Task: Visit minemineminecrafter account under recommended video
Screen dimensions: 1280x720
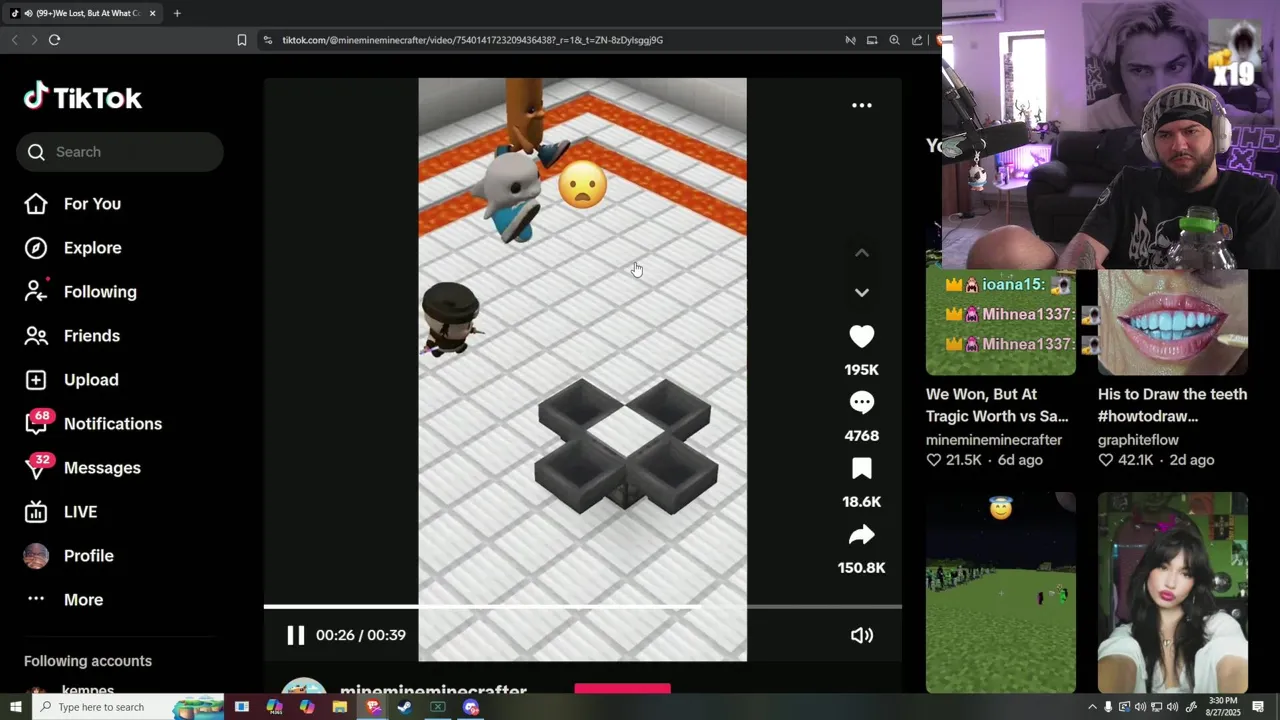Action: pyautogui.click(x=994, y=440)
